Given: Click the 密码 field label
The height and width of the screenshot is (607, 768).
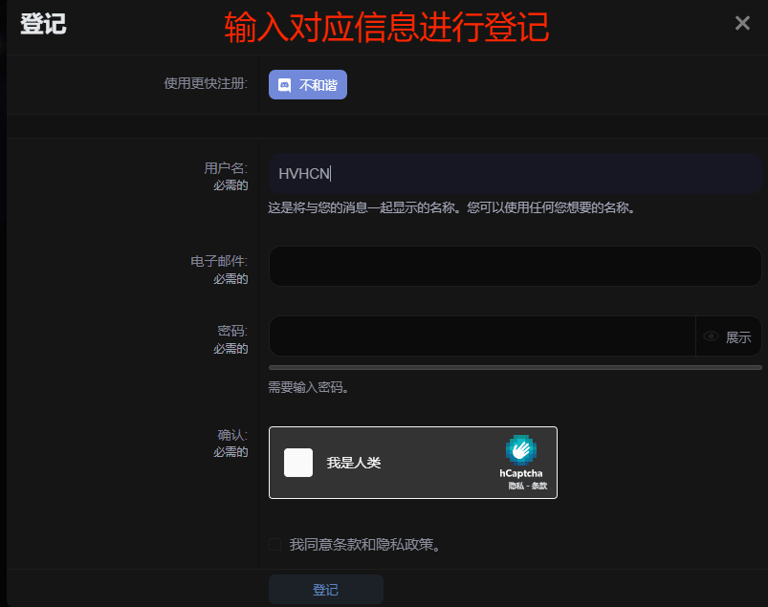Looking at the screenshot, I should click(x=232, y=331).
